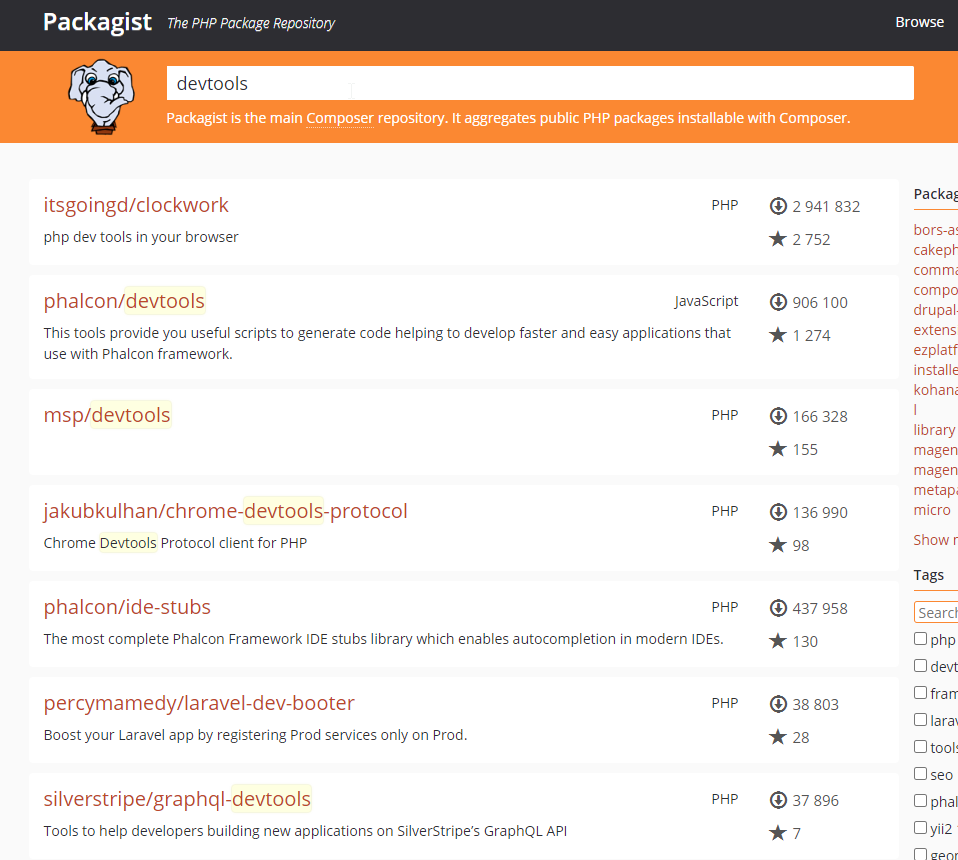The image size is (958, 860).
Task: Check the php tag checkbox
Action: click(920, 638)
